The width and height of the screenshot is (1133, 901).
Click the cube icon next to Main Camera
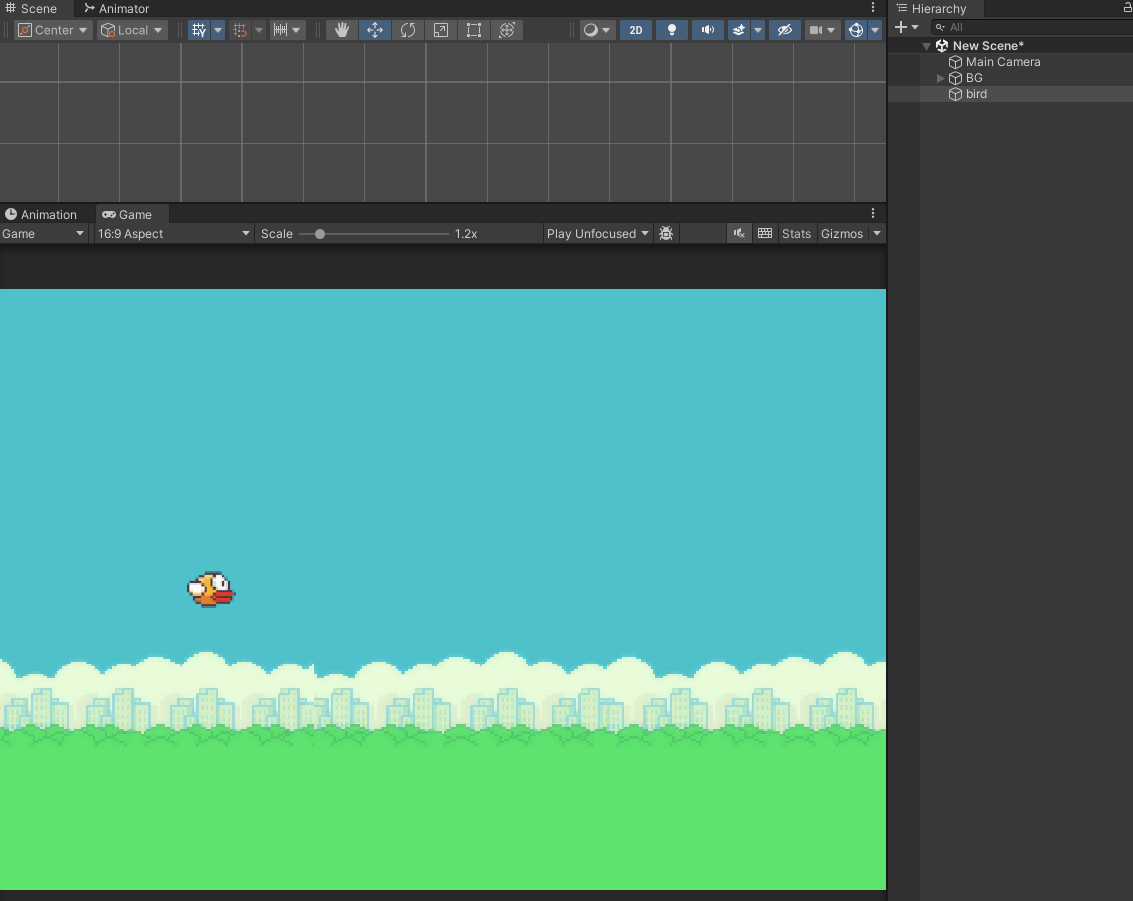click(x=955, y=62)
